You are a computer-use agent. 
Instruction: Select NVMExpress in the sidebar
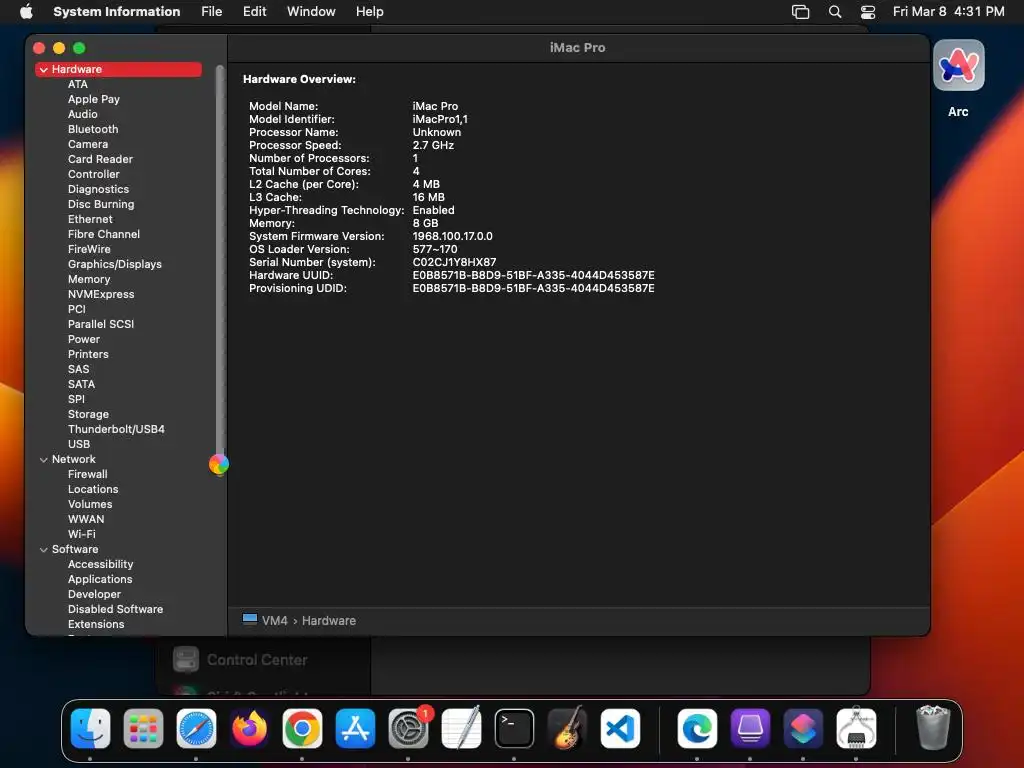click(101, 295)
